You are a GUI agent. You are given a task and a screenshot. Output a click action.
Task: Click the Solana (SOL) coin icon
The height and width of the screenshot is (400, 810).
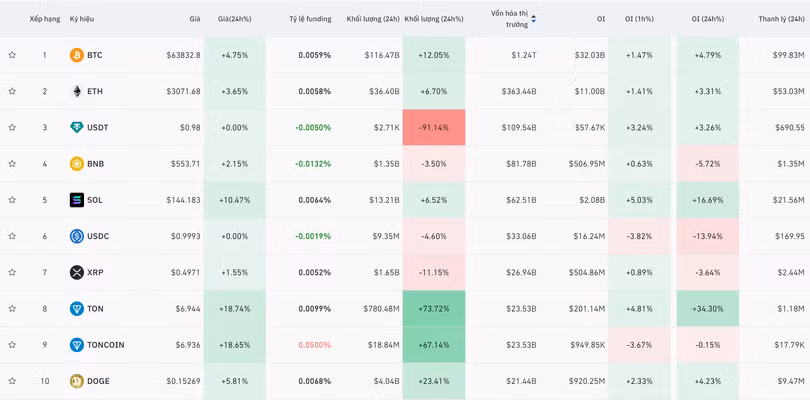pos(76,200)
